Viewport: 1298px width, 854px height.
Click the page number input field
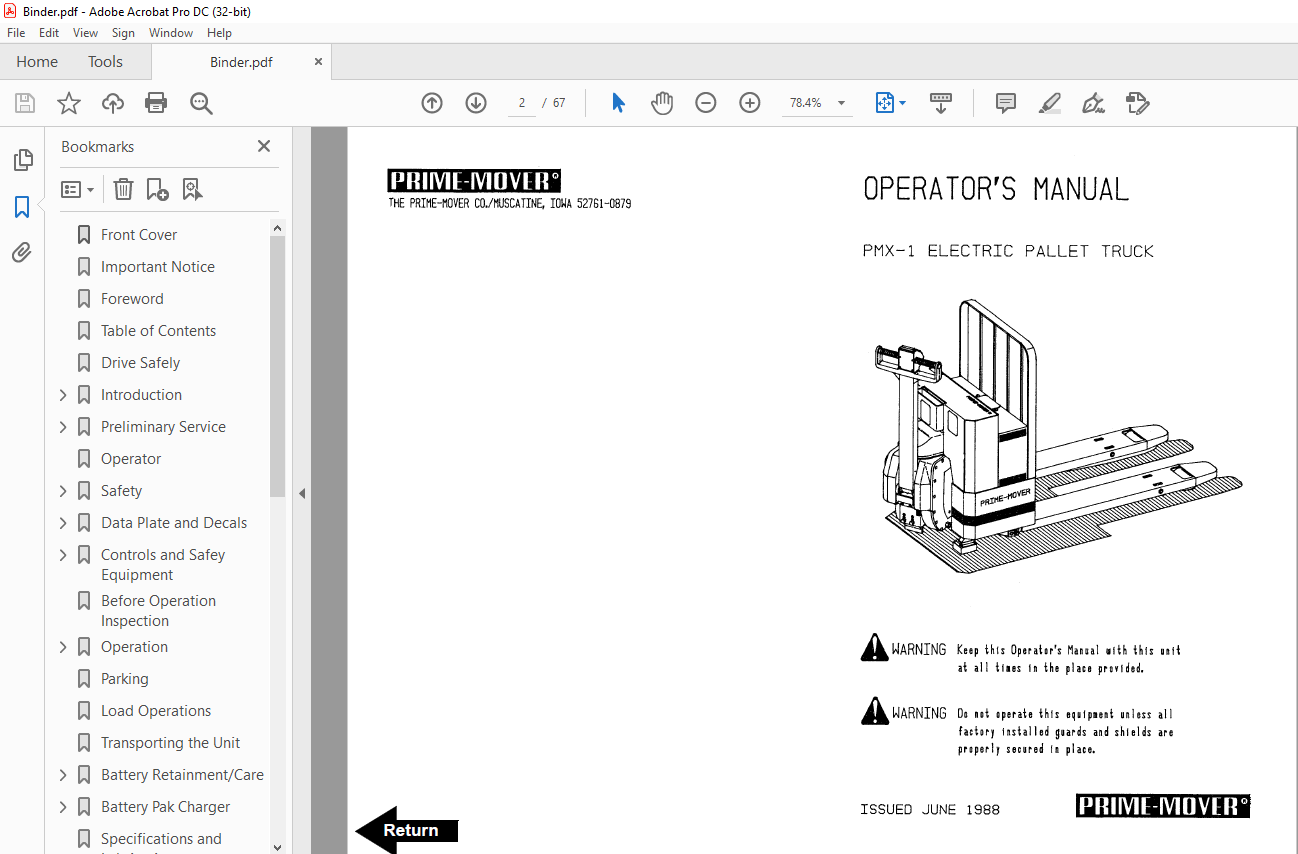click(x=522, y=103)
